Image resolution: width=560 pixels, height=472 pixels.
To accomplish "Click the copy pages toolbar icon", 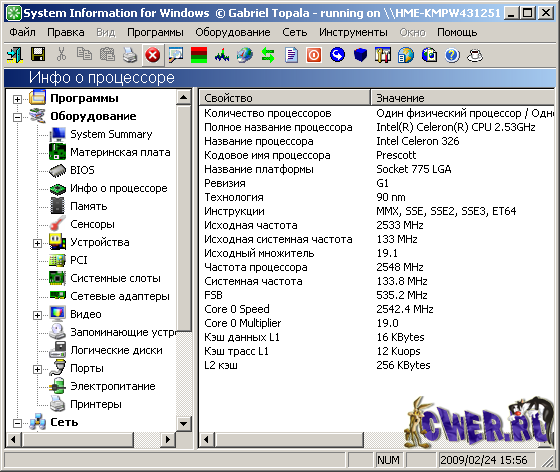I will pyautogui.click(x=84, y=55).
